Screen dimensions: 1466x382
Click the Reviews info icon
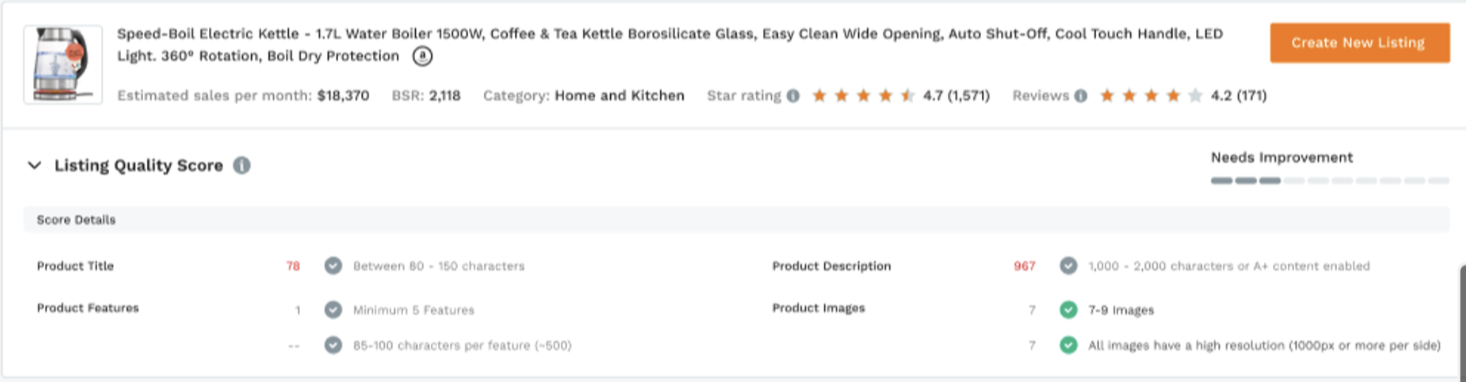click(x=1081, y=96)
